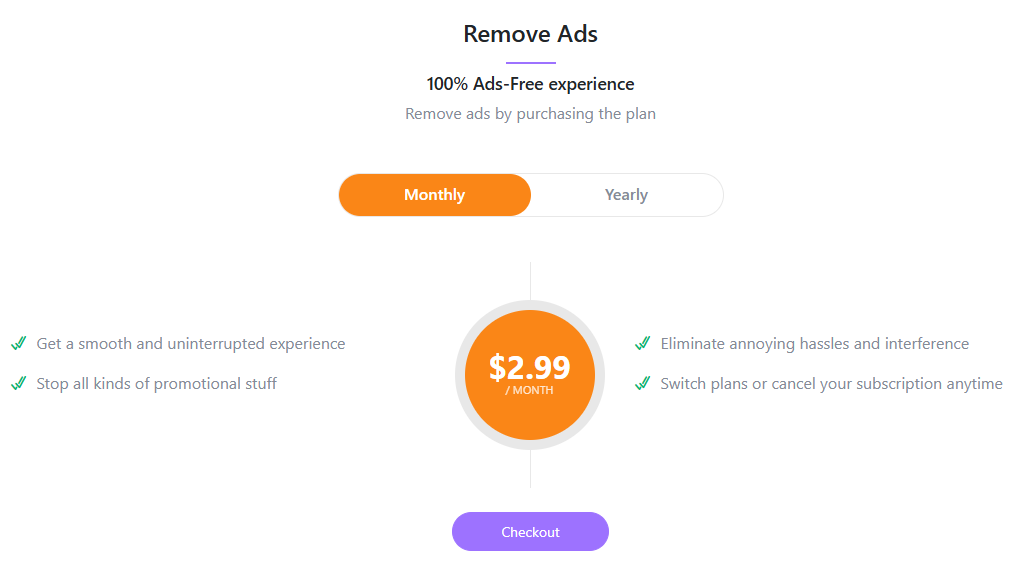This screenshot has width=1017, height=582.
Task: Click the $2.99 price amount
Action: click(x=530, y=367)
